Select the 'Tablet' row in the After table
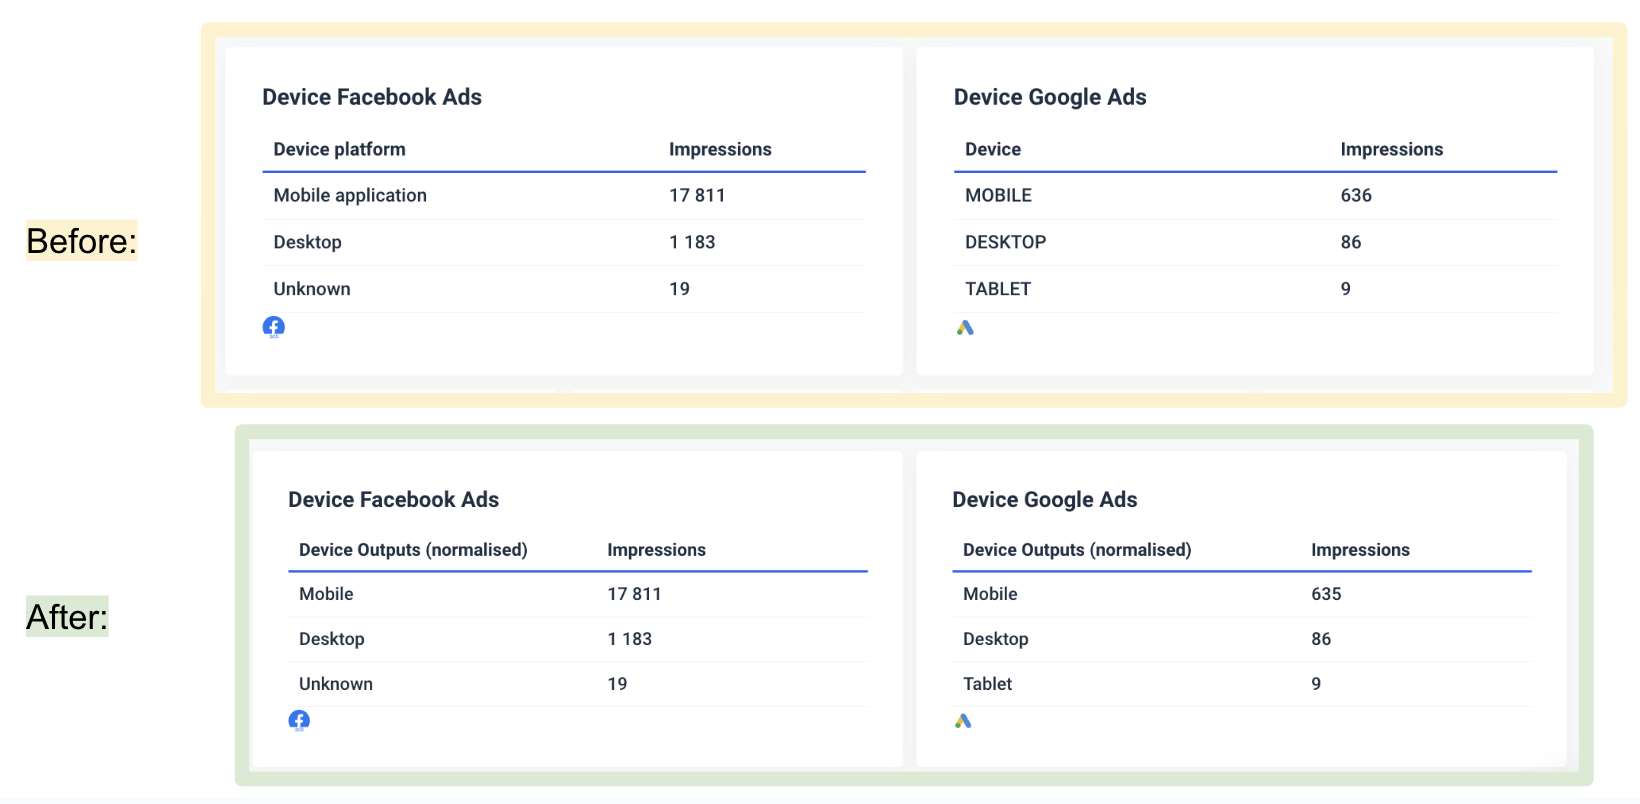Viewport: 1640px width, 804px height. click(987, 684)
